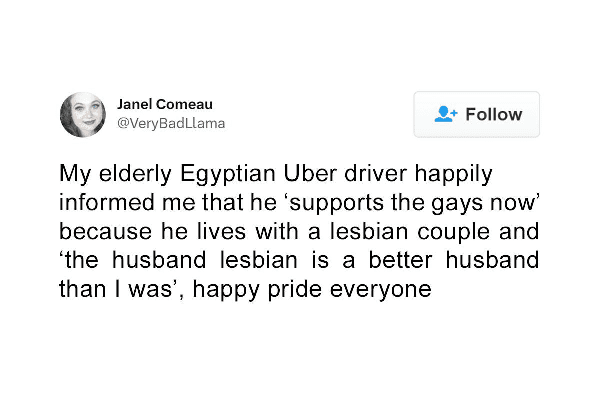Click the @VeryBadLlama handle
This screenshot has width=600, height=400.
(170, 124)
